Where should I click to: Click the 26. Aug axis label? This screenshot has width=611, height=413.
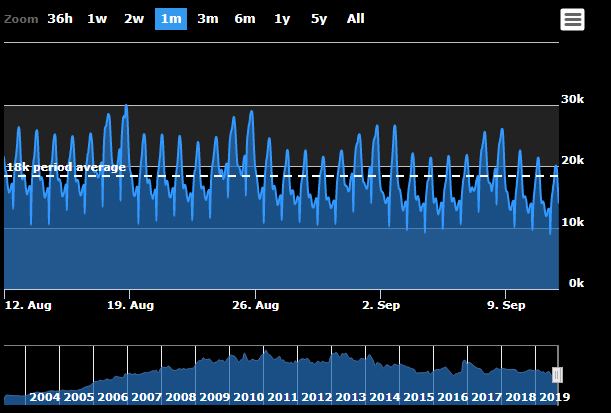point(256,305)
